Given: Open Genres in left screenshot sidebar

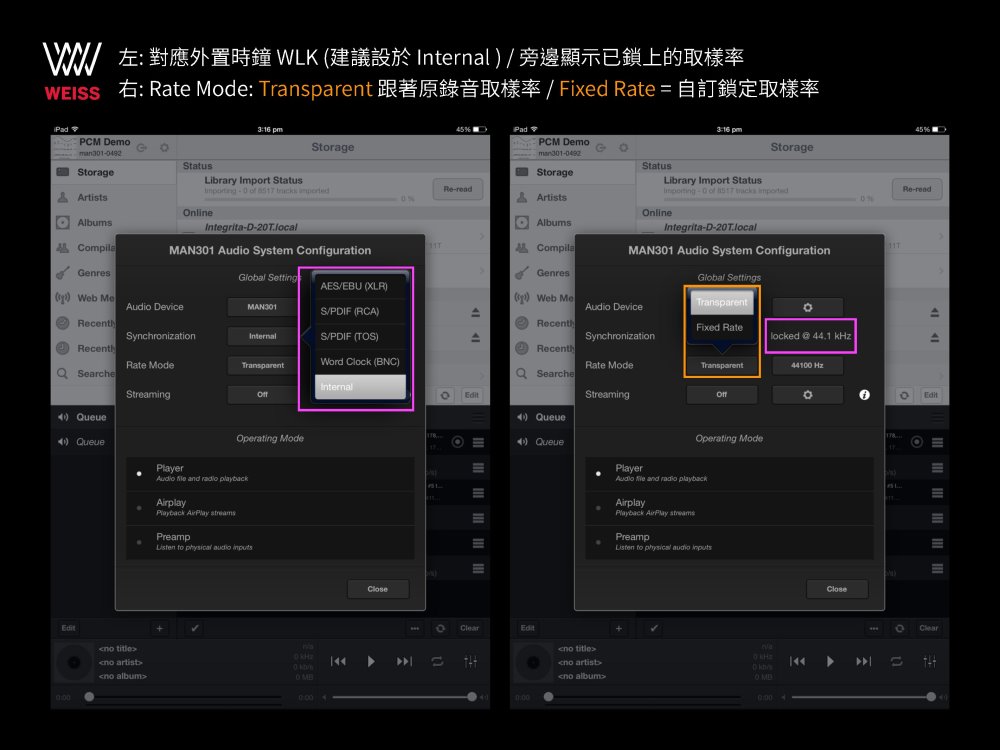Looking at the screenshot, I should pos(84,273).
